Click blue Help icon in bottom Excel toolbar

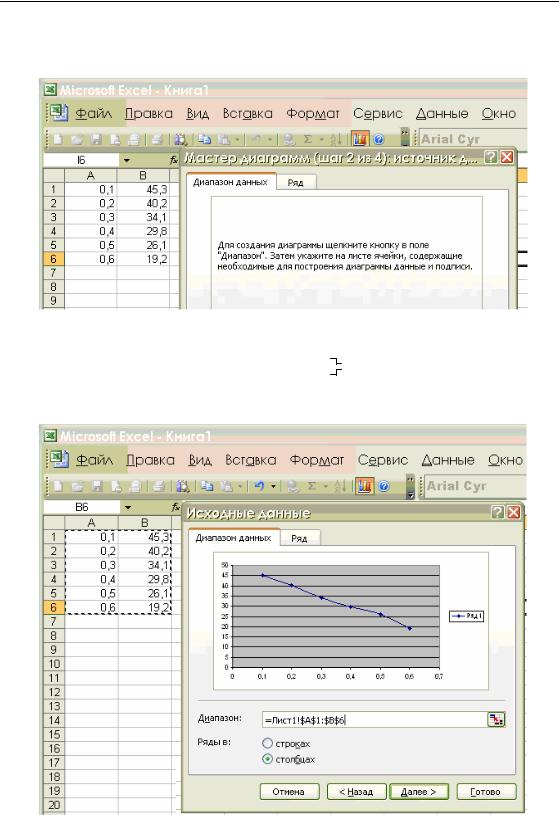[x=384, y=487]
